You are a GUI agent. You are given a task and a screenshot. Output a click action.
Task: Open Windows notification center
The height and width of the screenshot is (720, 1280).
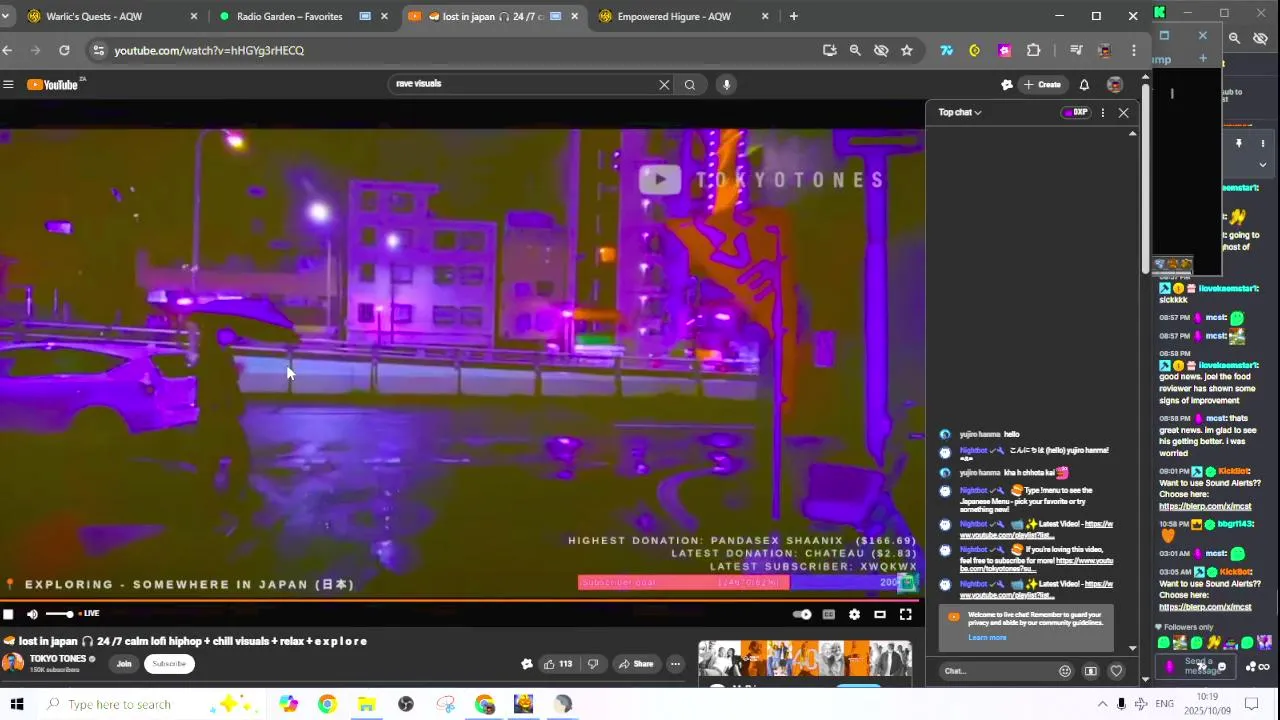click(x=1251, y=705)
